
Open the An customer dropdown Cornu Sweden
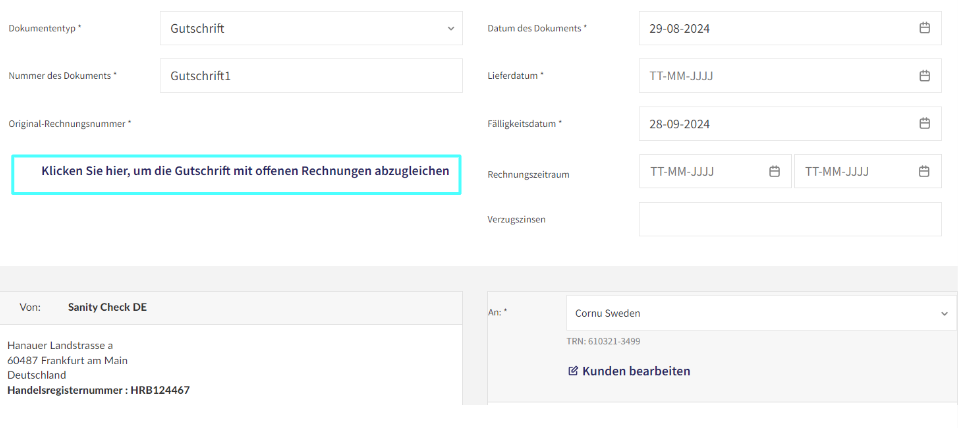[x=761, y=313]
